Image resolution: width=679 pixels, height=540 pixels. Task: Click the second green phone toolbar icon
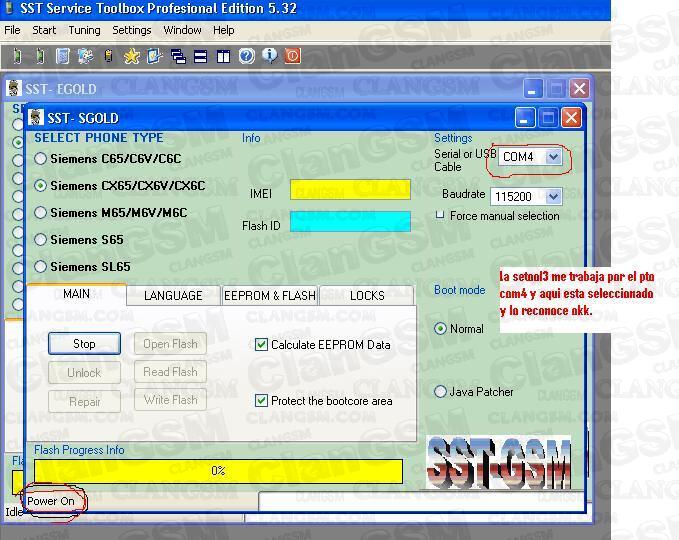40,56
